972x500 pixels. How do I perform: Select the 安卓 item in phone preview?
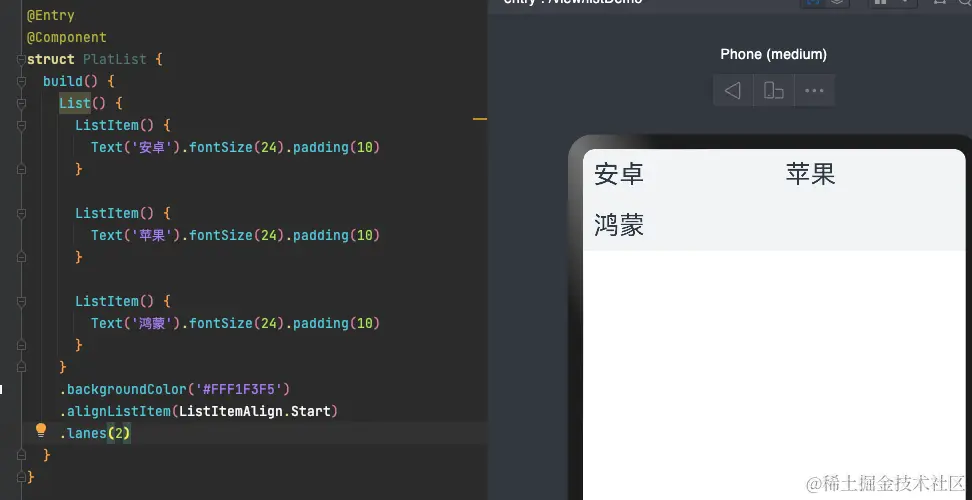[619, 174]
